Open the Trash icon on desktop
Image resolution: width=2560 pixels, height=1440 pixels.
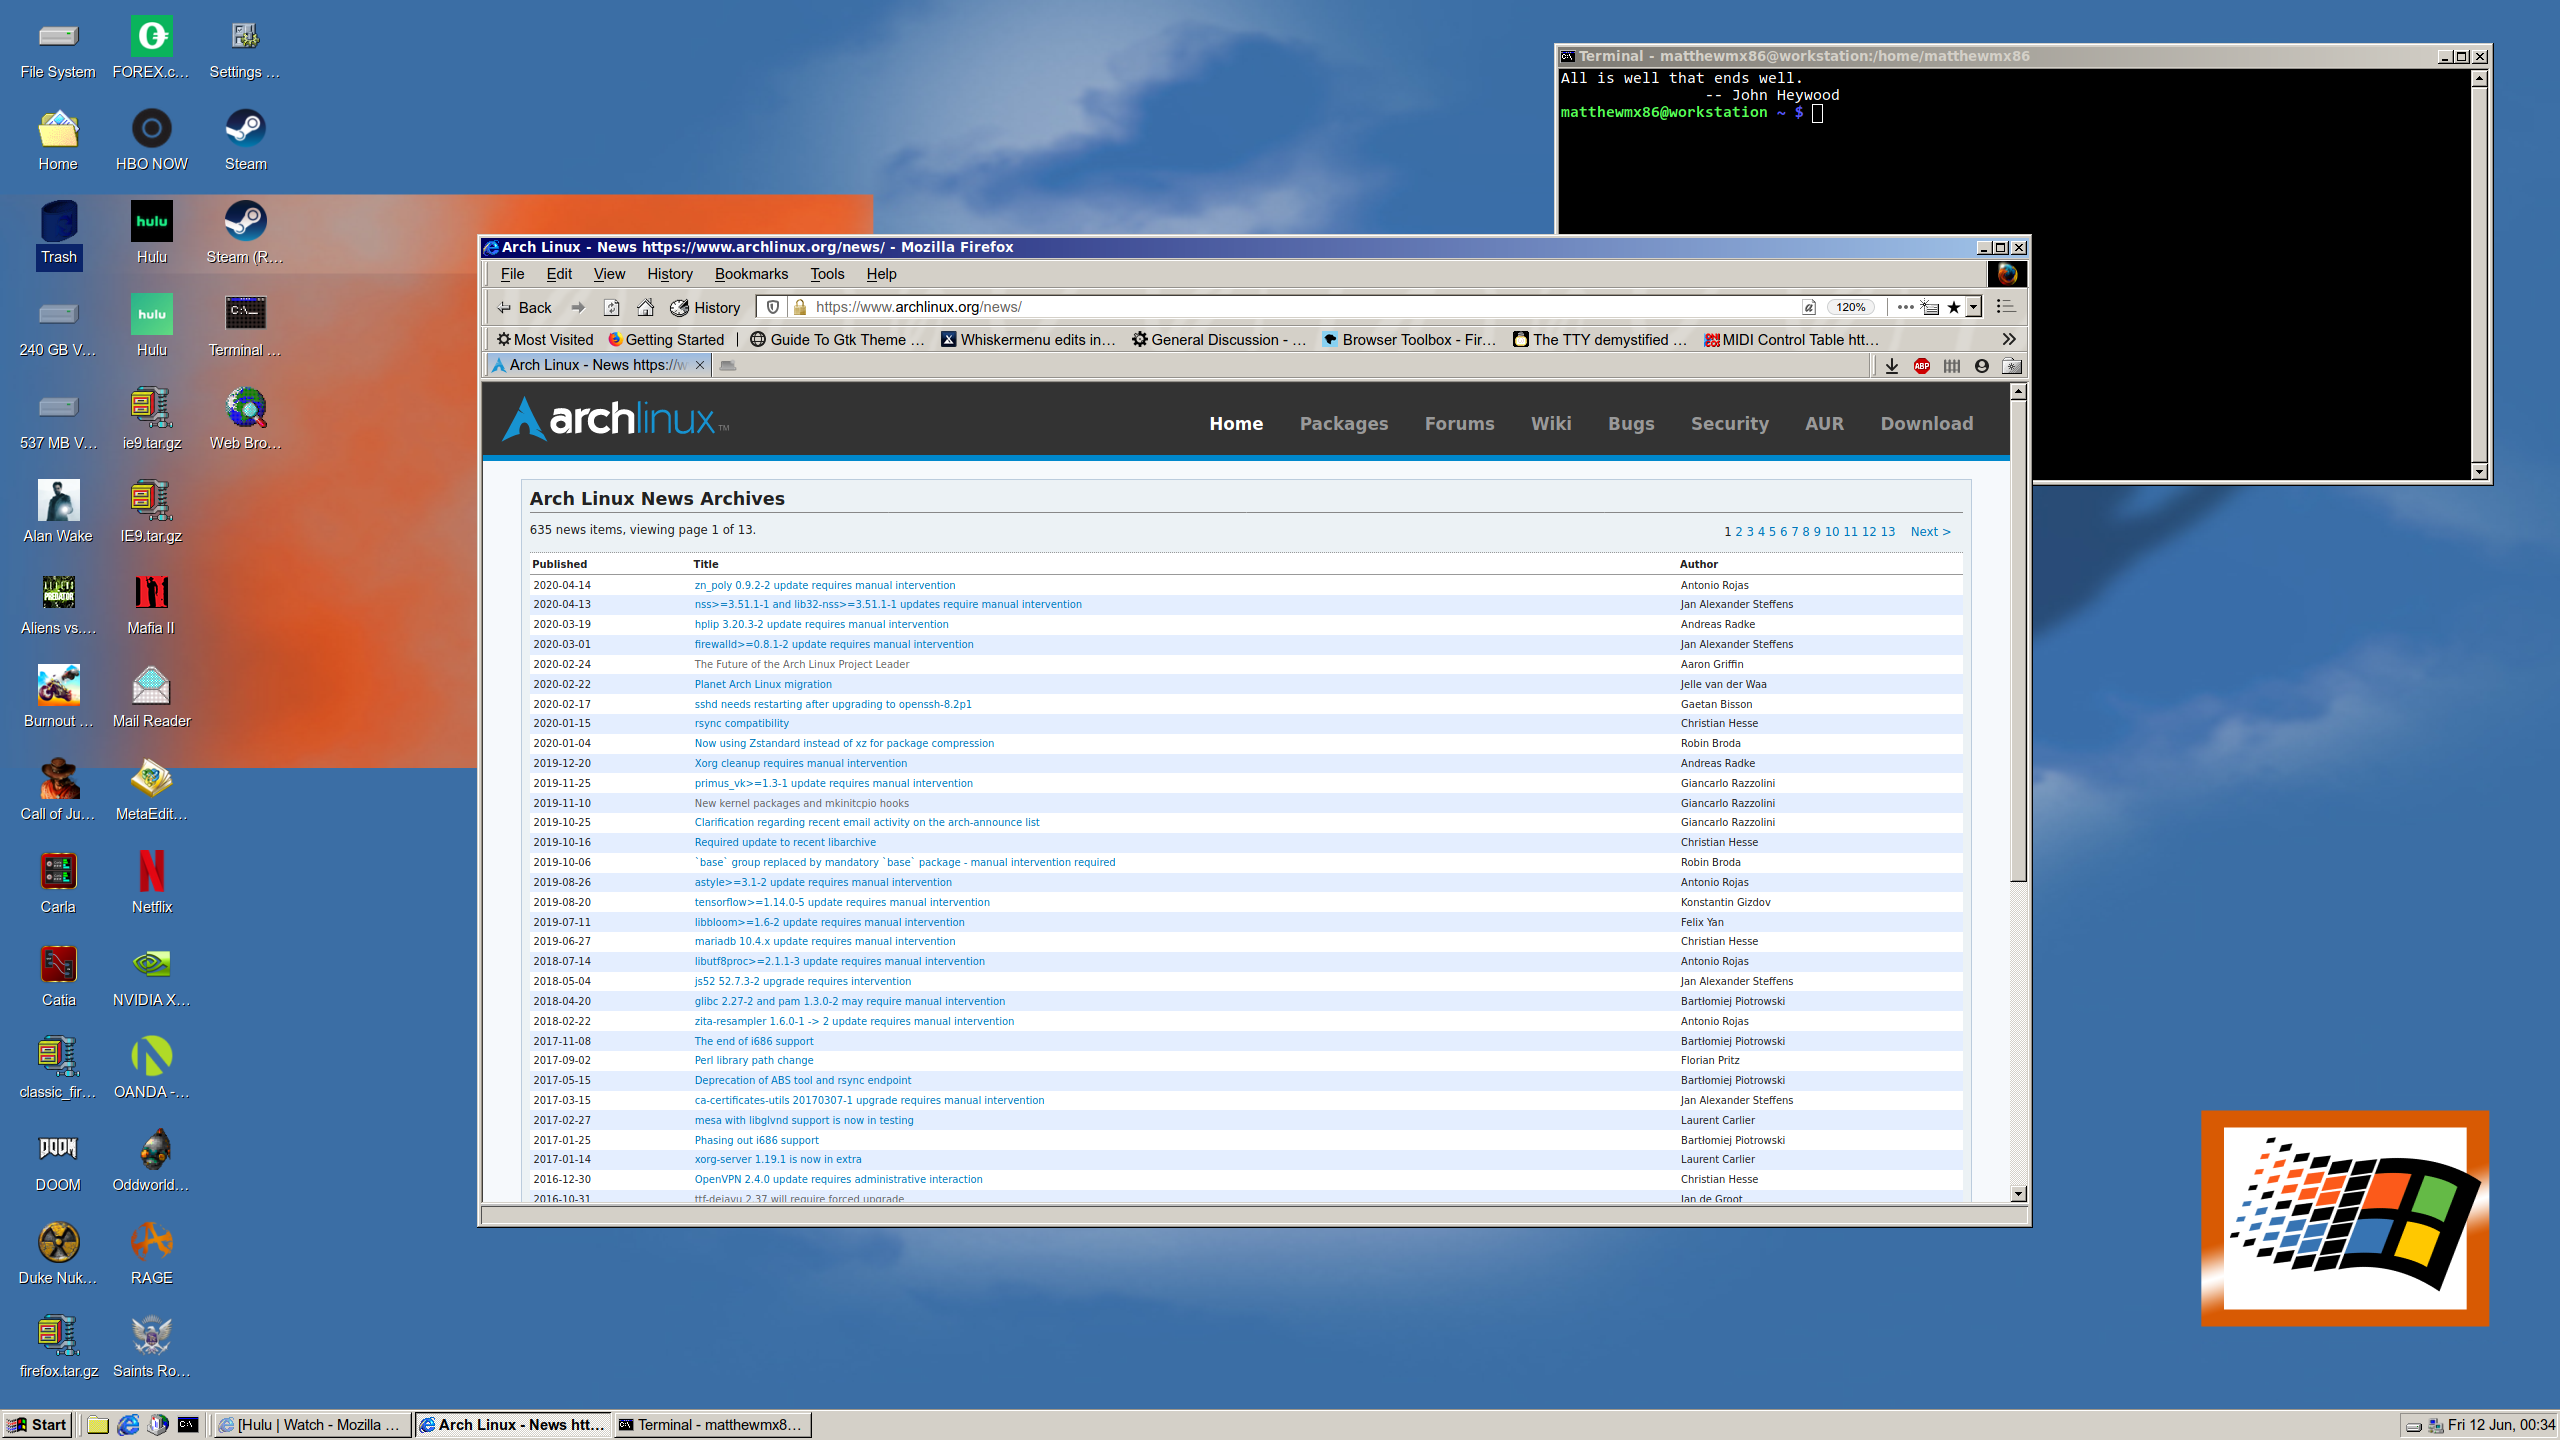pos(59,233)
